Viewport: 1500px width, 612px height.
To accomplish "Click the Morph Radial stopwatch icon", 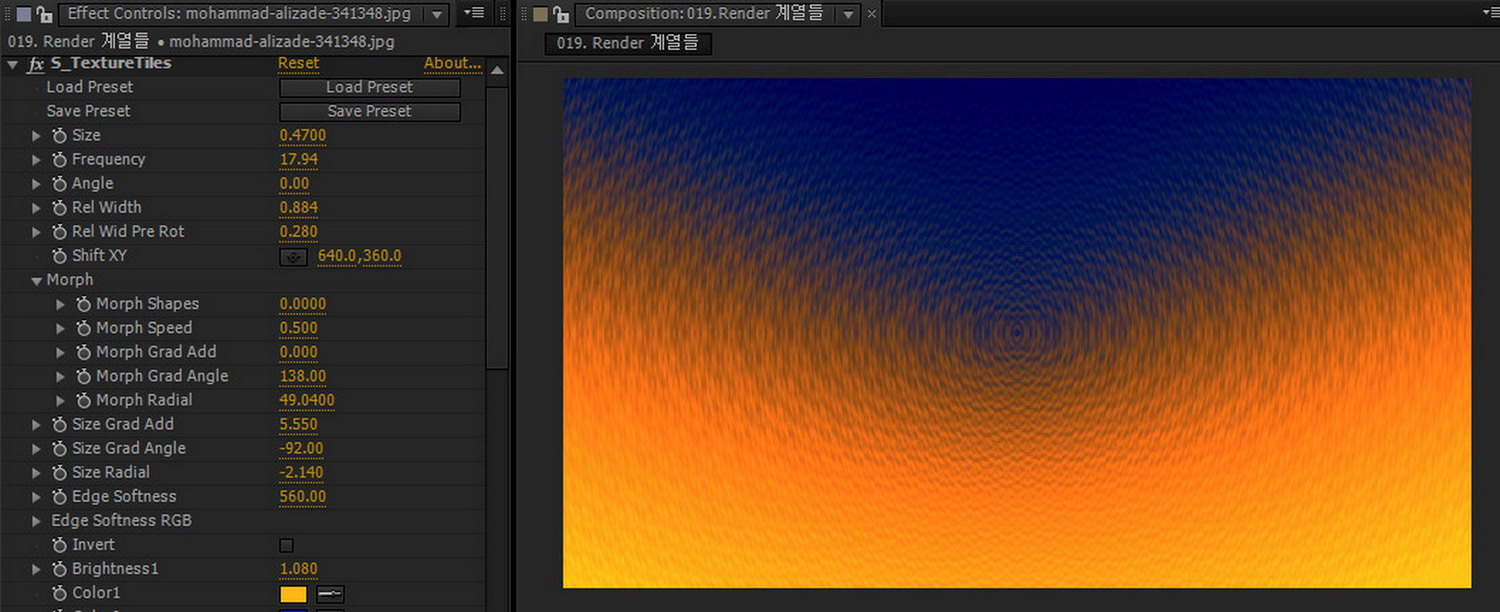I will tap(83, 400).
